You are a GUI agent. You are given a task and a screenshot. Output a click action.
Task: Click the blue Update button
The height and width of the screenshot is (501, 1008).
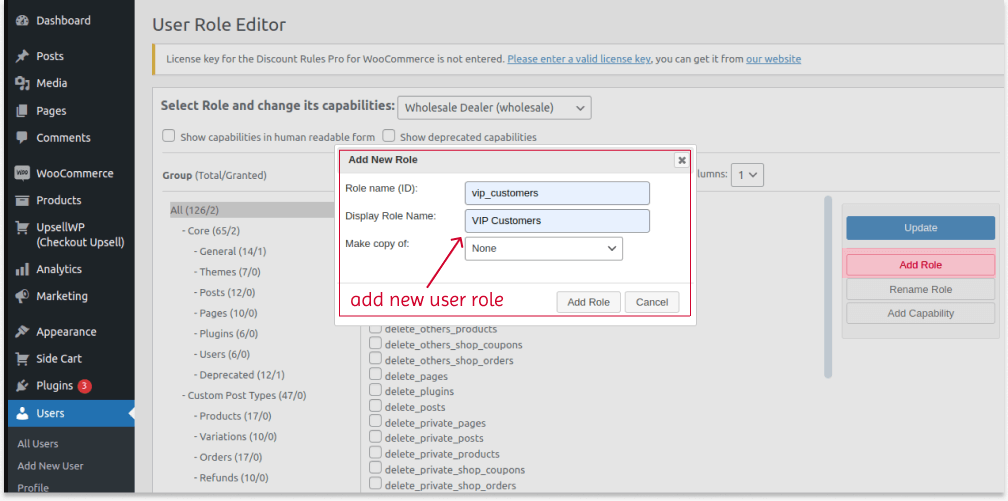[x=920, y=228]
